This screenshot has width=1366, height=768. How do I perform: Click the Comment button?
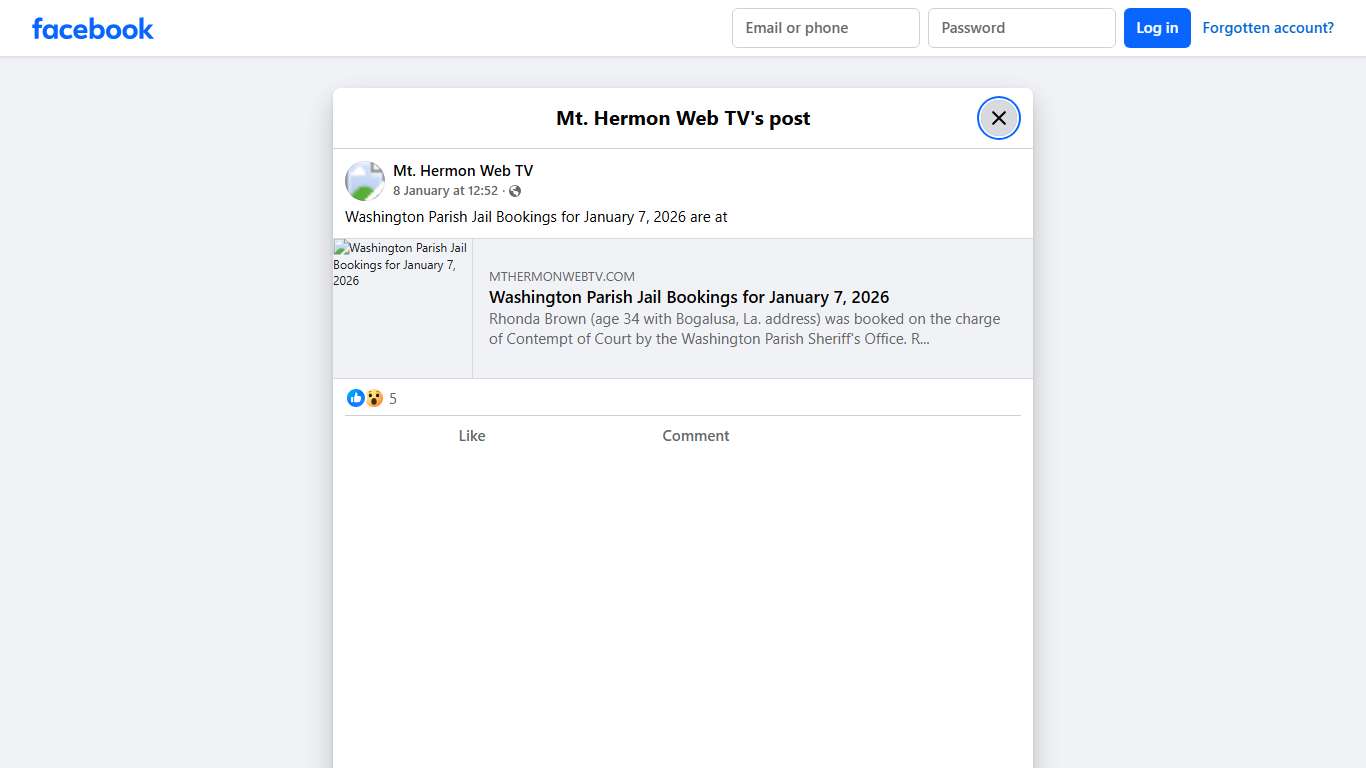[695, 436]
